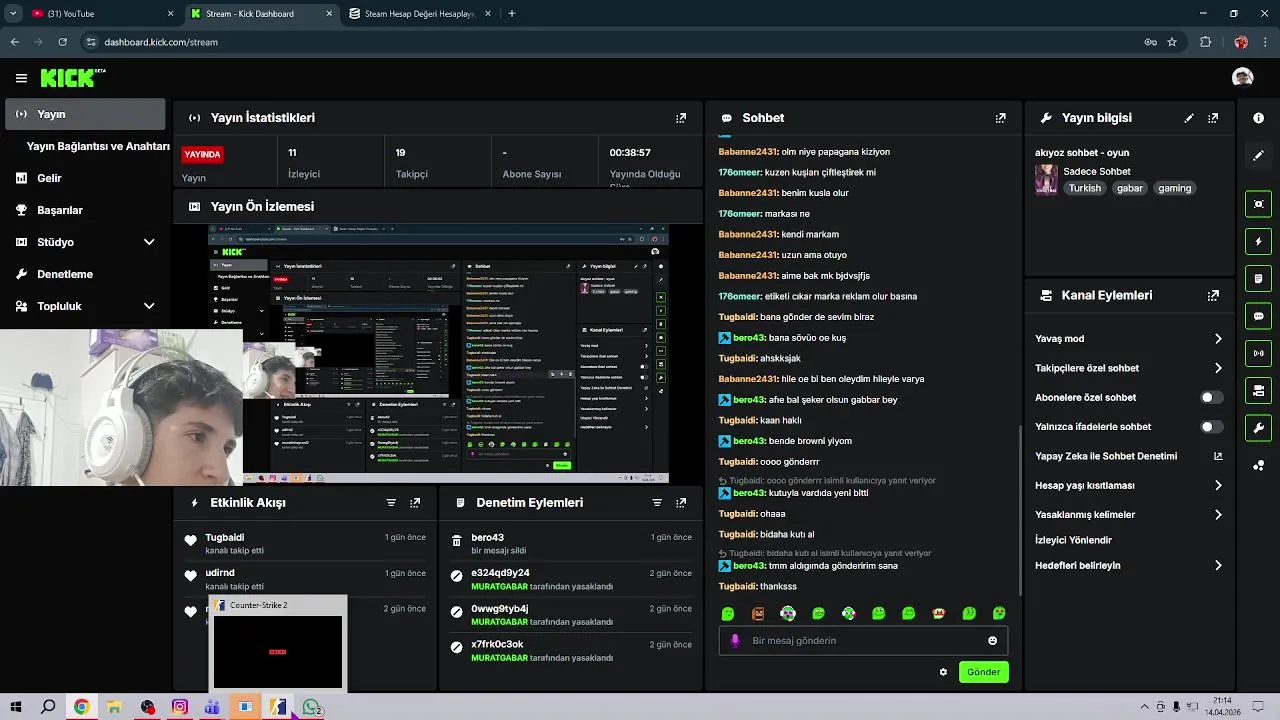Open the browser tab search dropdown
The image size is (1280, 720).
[14, 14]
